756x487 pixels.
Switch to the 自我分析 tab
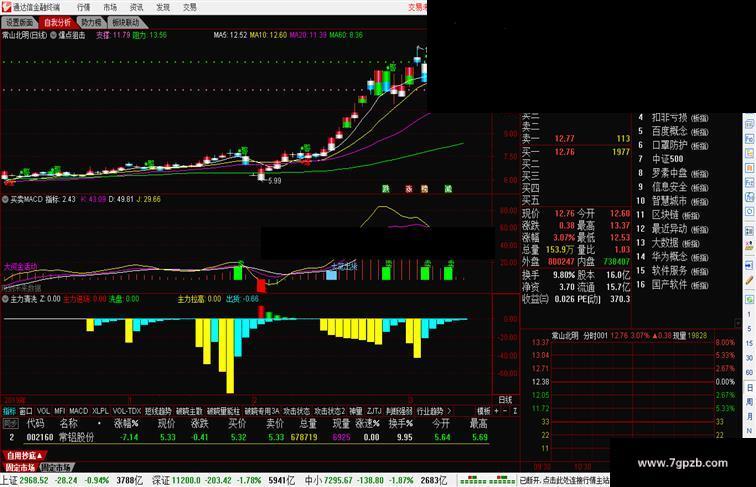point(57,22)
